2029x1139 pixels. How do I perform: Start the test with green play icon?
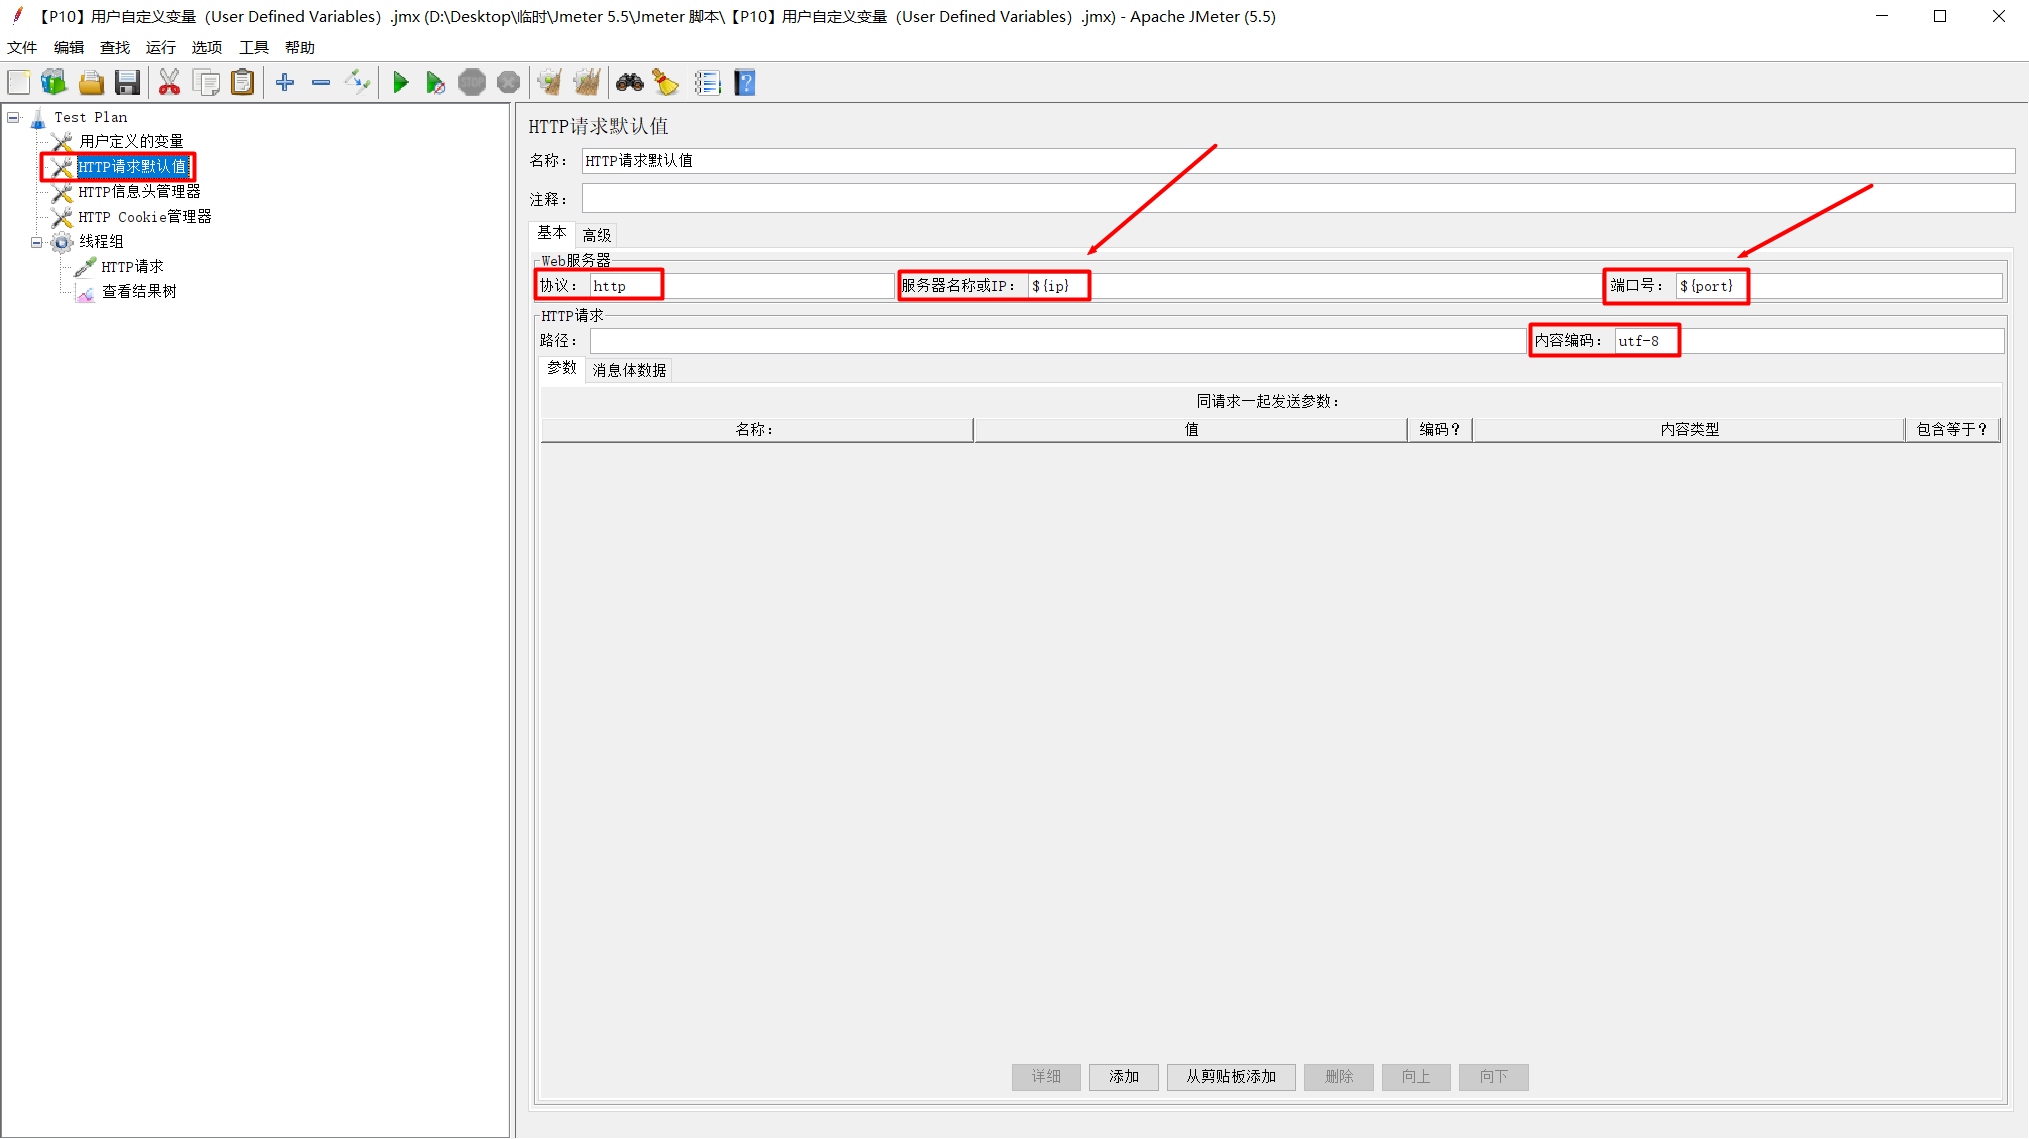pyautogui.click(x=400, y=83)
